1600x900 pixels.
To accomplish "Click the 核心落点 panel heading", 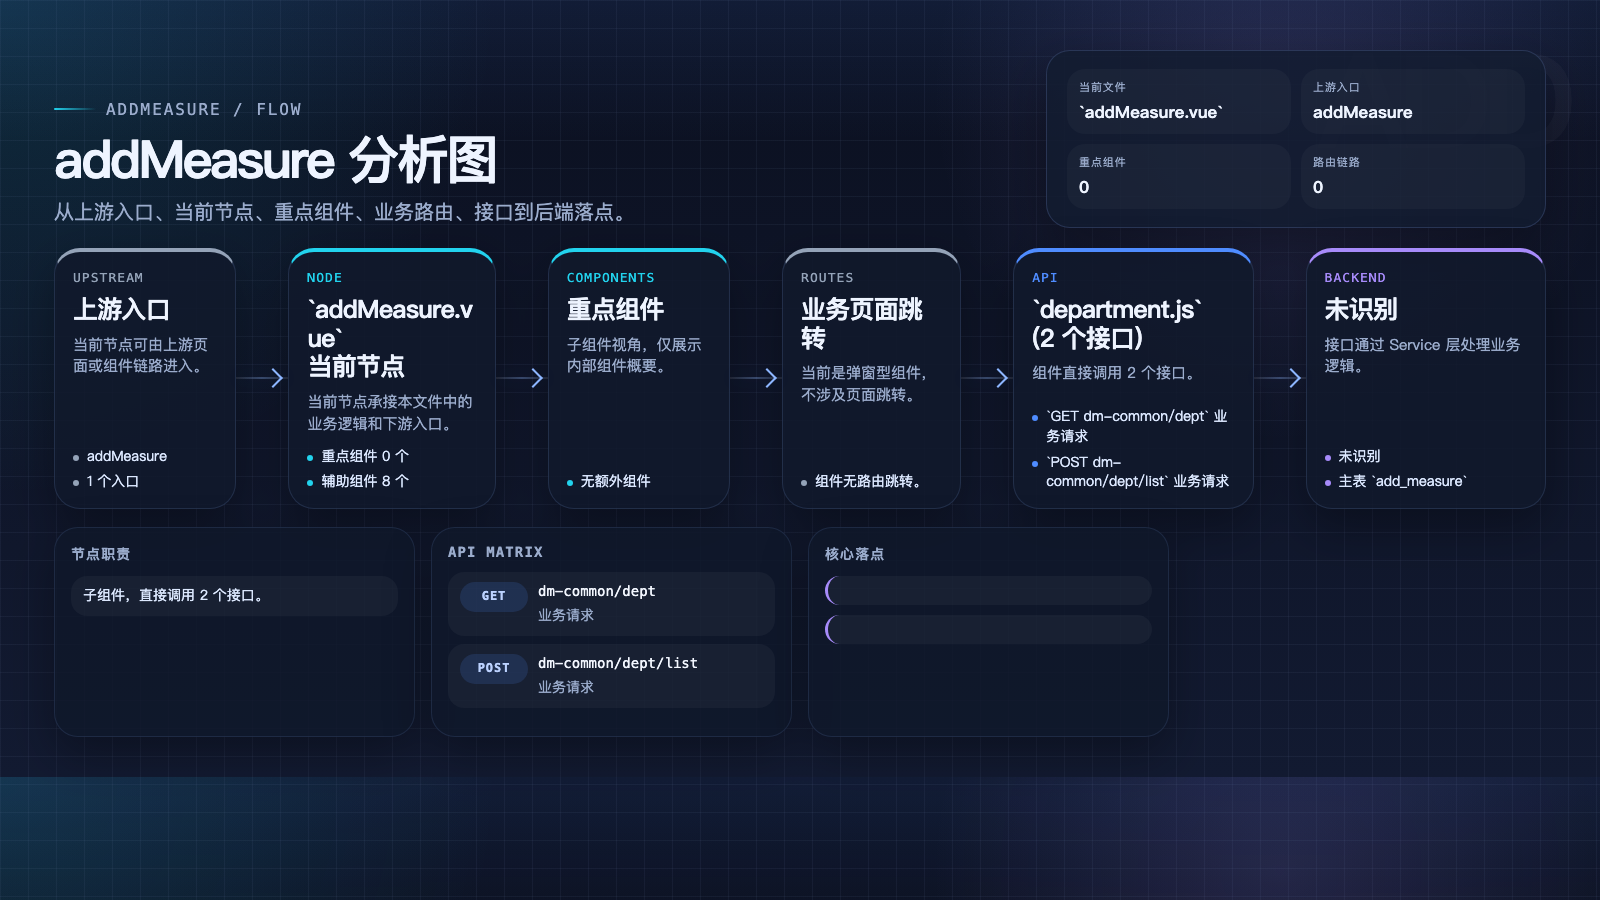I will click(854, 554).
